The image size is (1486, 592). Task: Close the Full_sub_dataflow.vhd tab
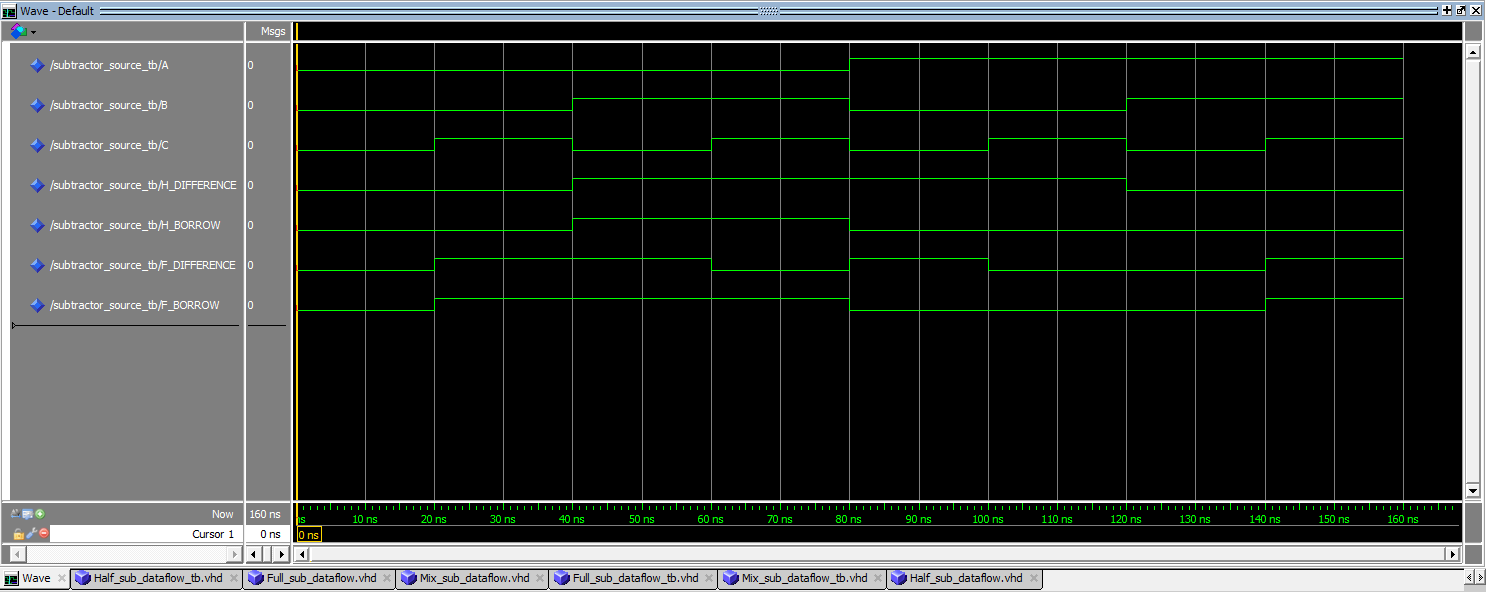pyautogui.click(x=388, y=578)
